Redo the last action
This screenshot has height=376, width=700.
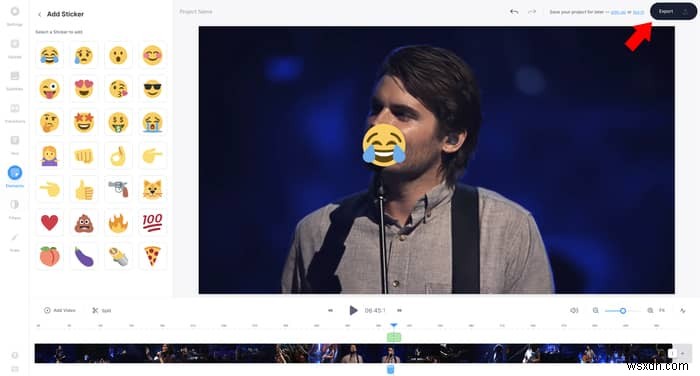pos(532,12)
